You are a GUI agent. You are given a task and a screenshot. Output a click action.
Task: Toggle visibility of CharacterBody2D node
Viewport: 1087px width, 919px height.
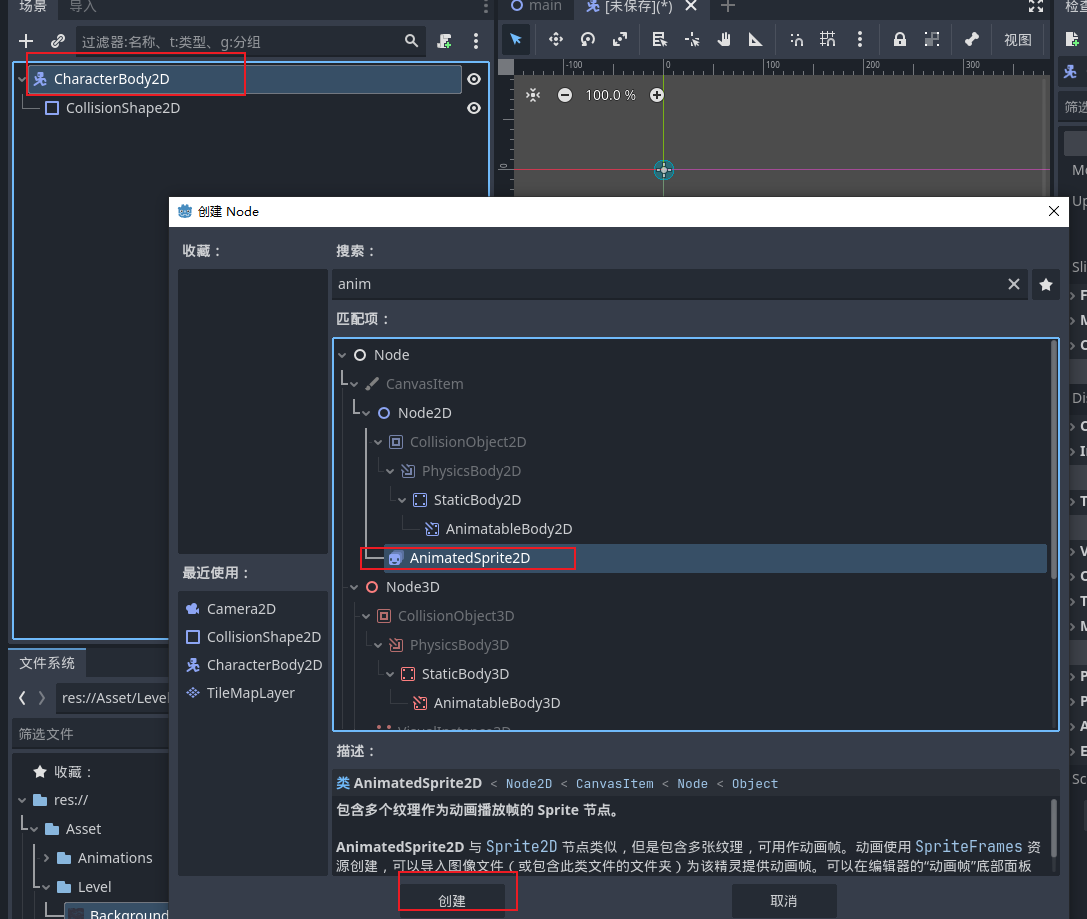473,79
